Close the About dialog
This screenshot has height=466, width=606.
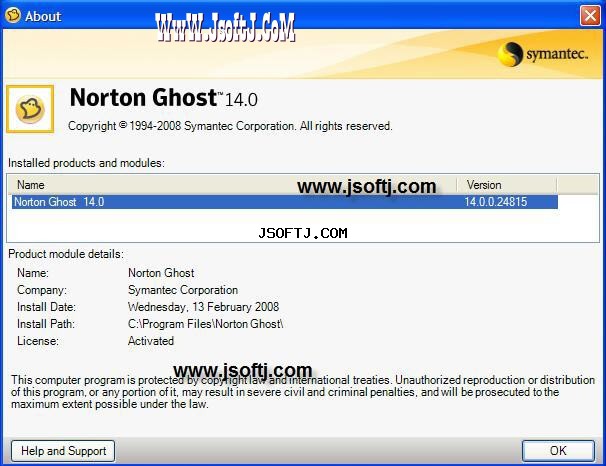tap(590, 16)
